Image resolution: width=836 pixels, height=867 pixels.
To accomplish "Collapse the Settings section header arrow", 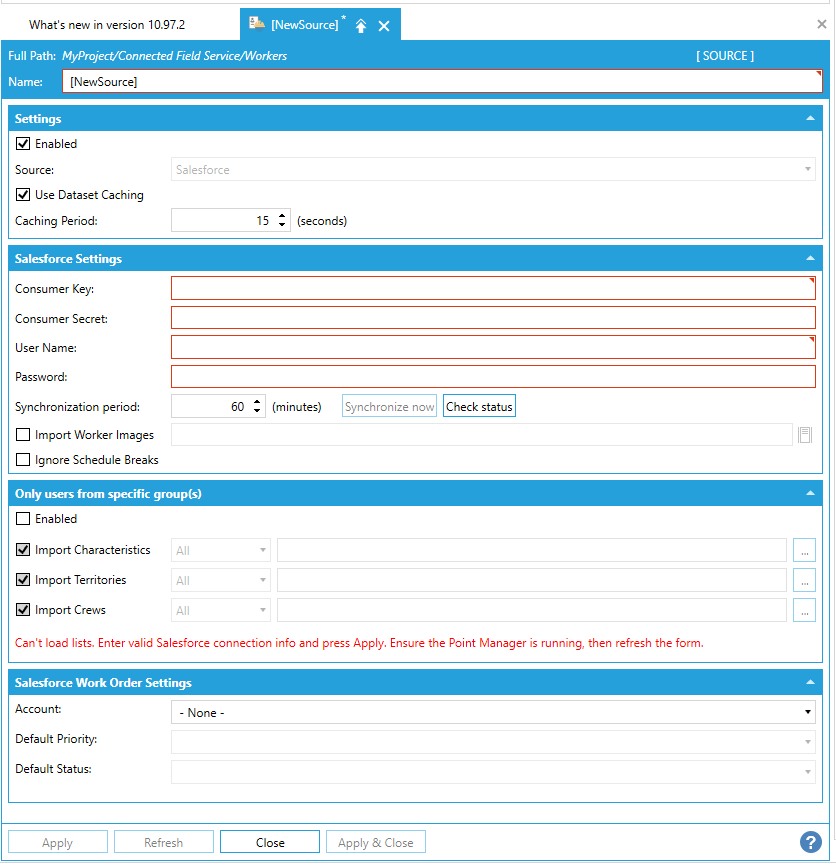I will [x=810, y=119].
